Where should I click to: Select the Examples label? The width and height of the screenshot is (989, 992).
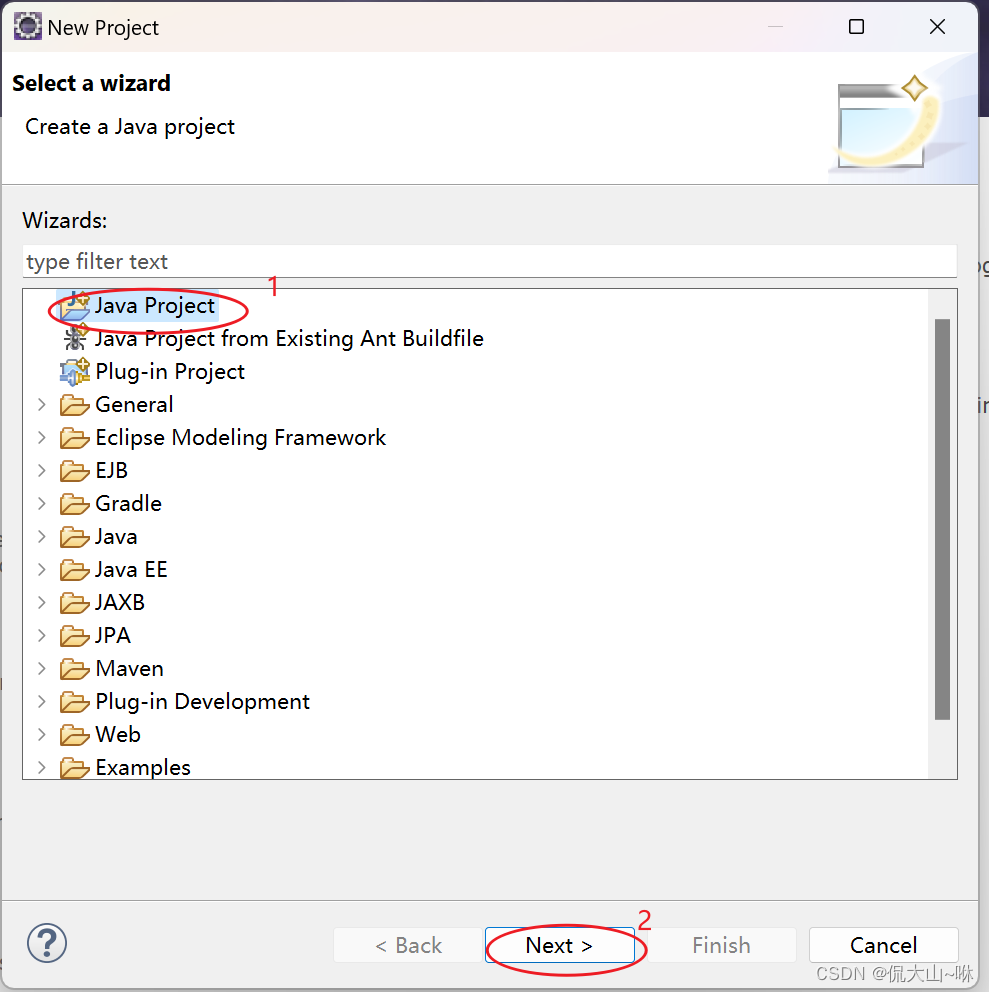coord(143,767)
